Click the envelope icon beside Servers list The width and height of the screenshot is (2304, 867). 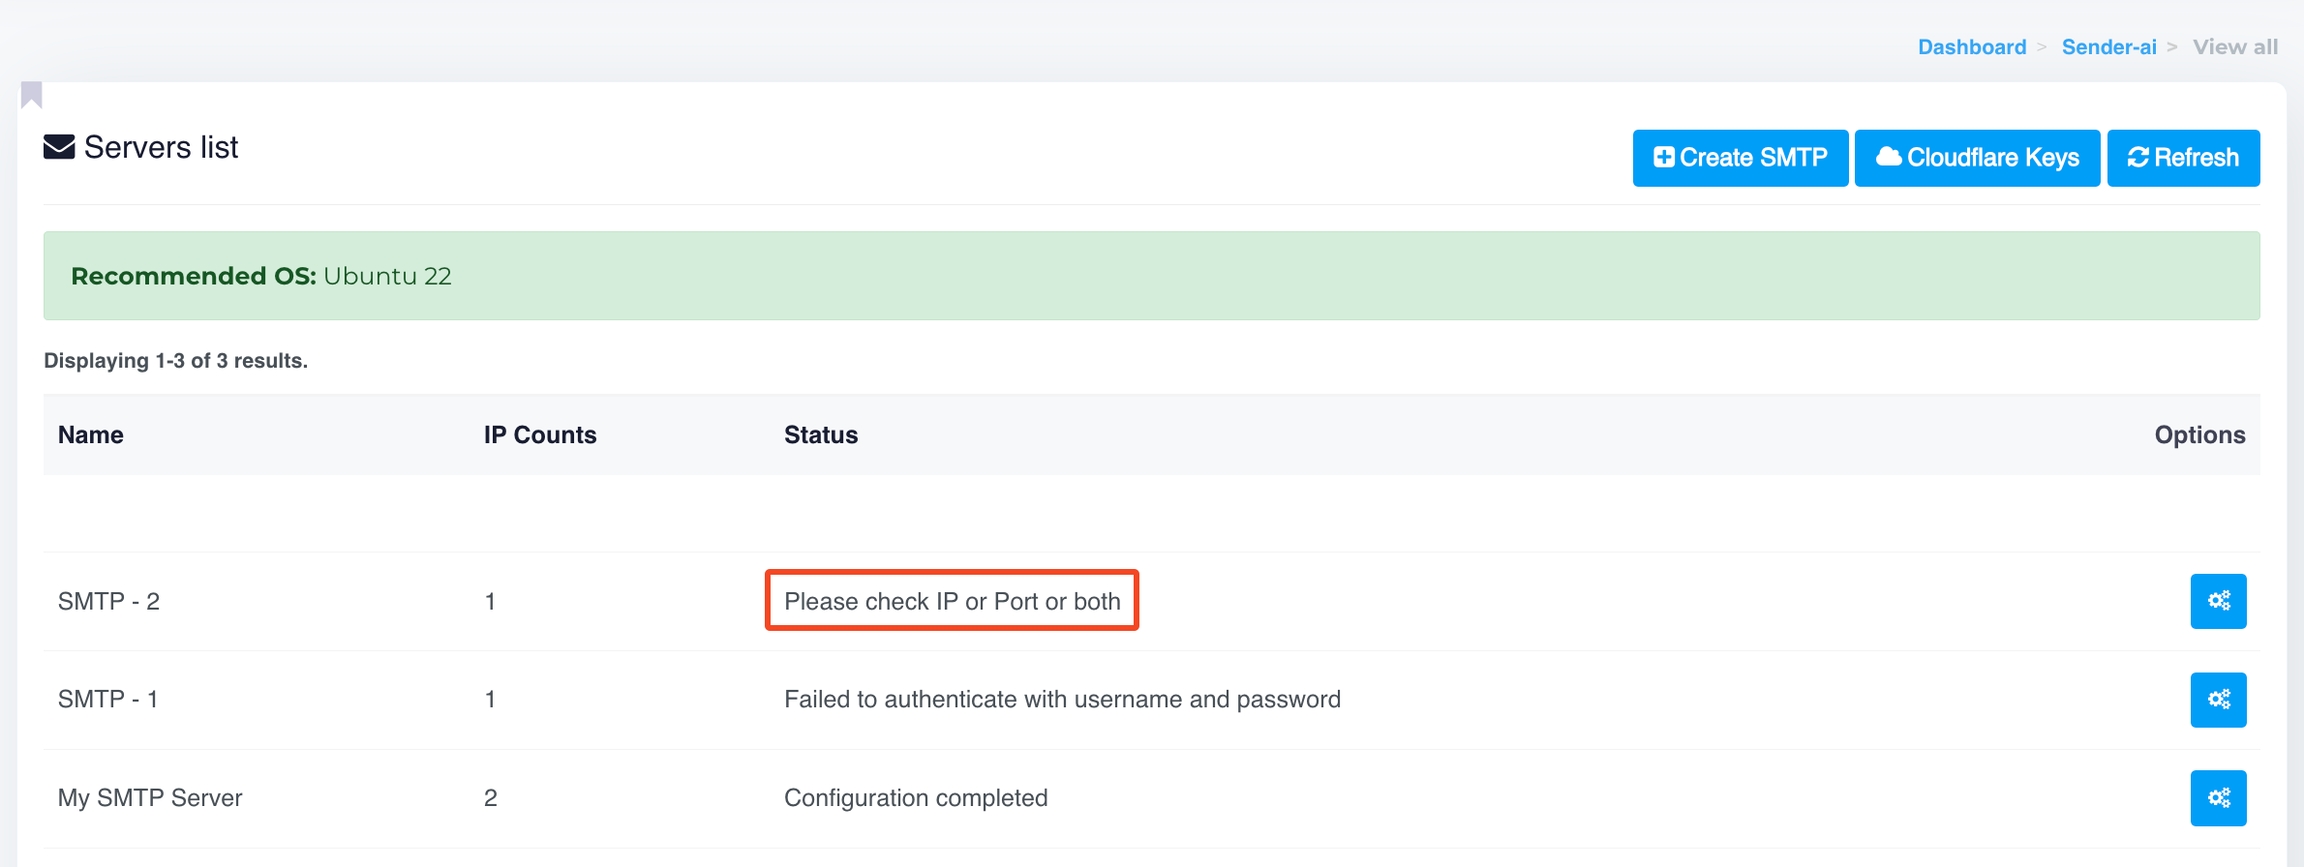click(x=59, y=148)
